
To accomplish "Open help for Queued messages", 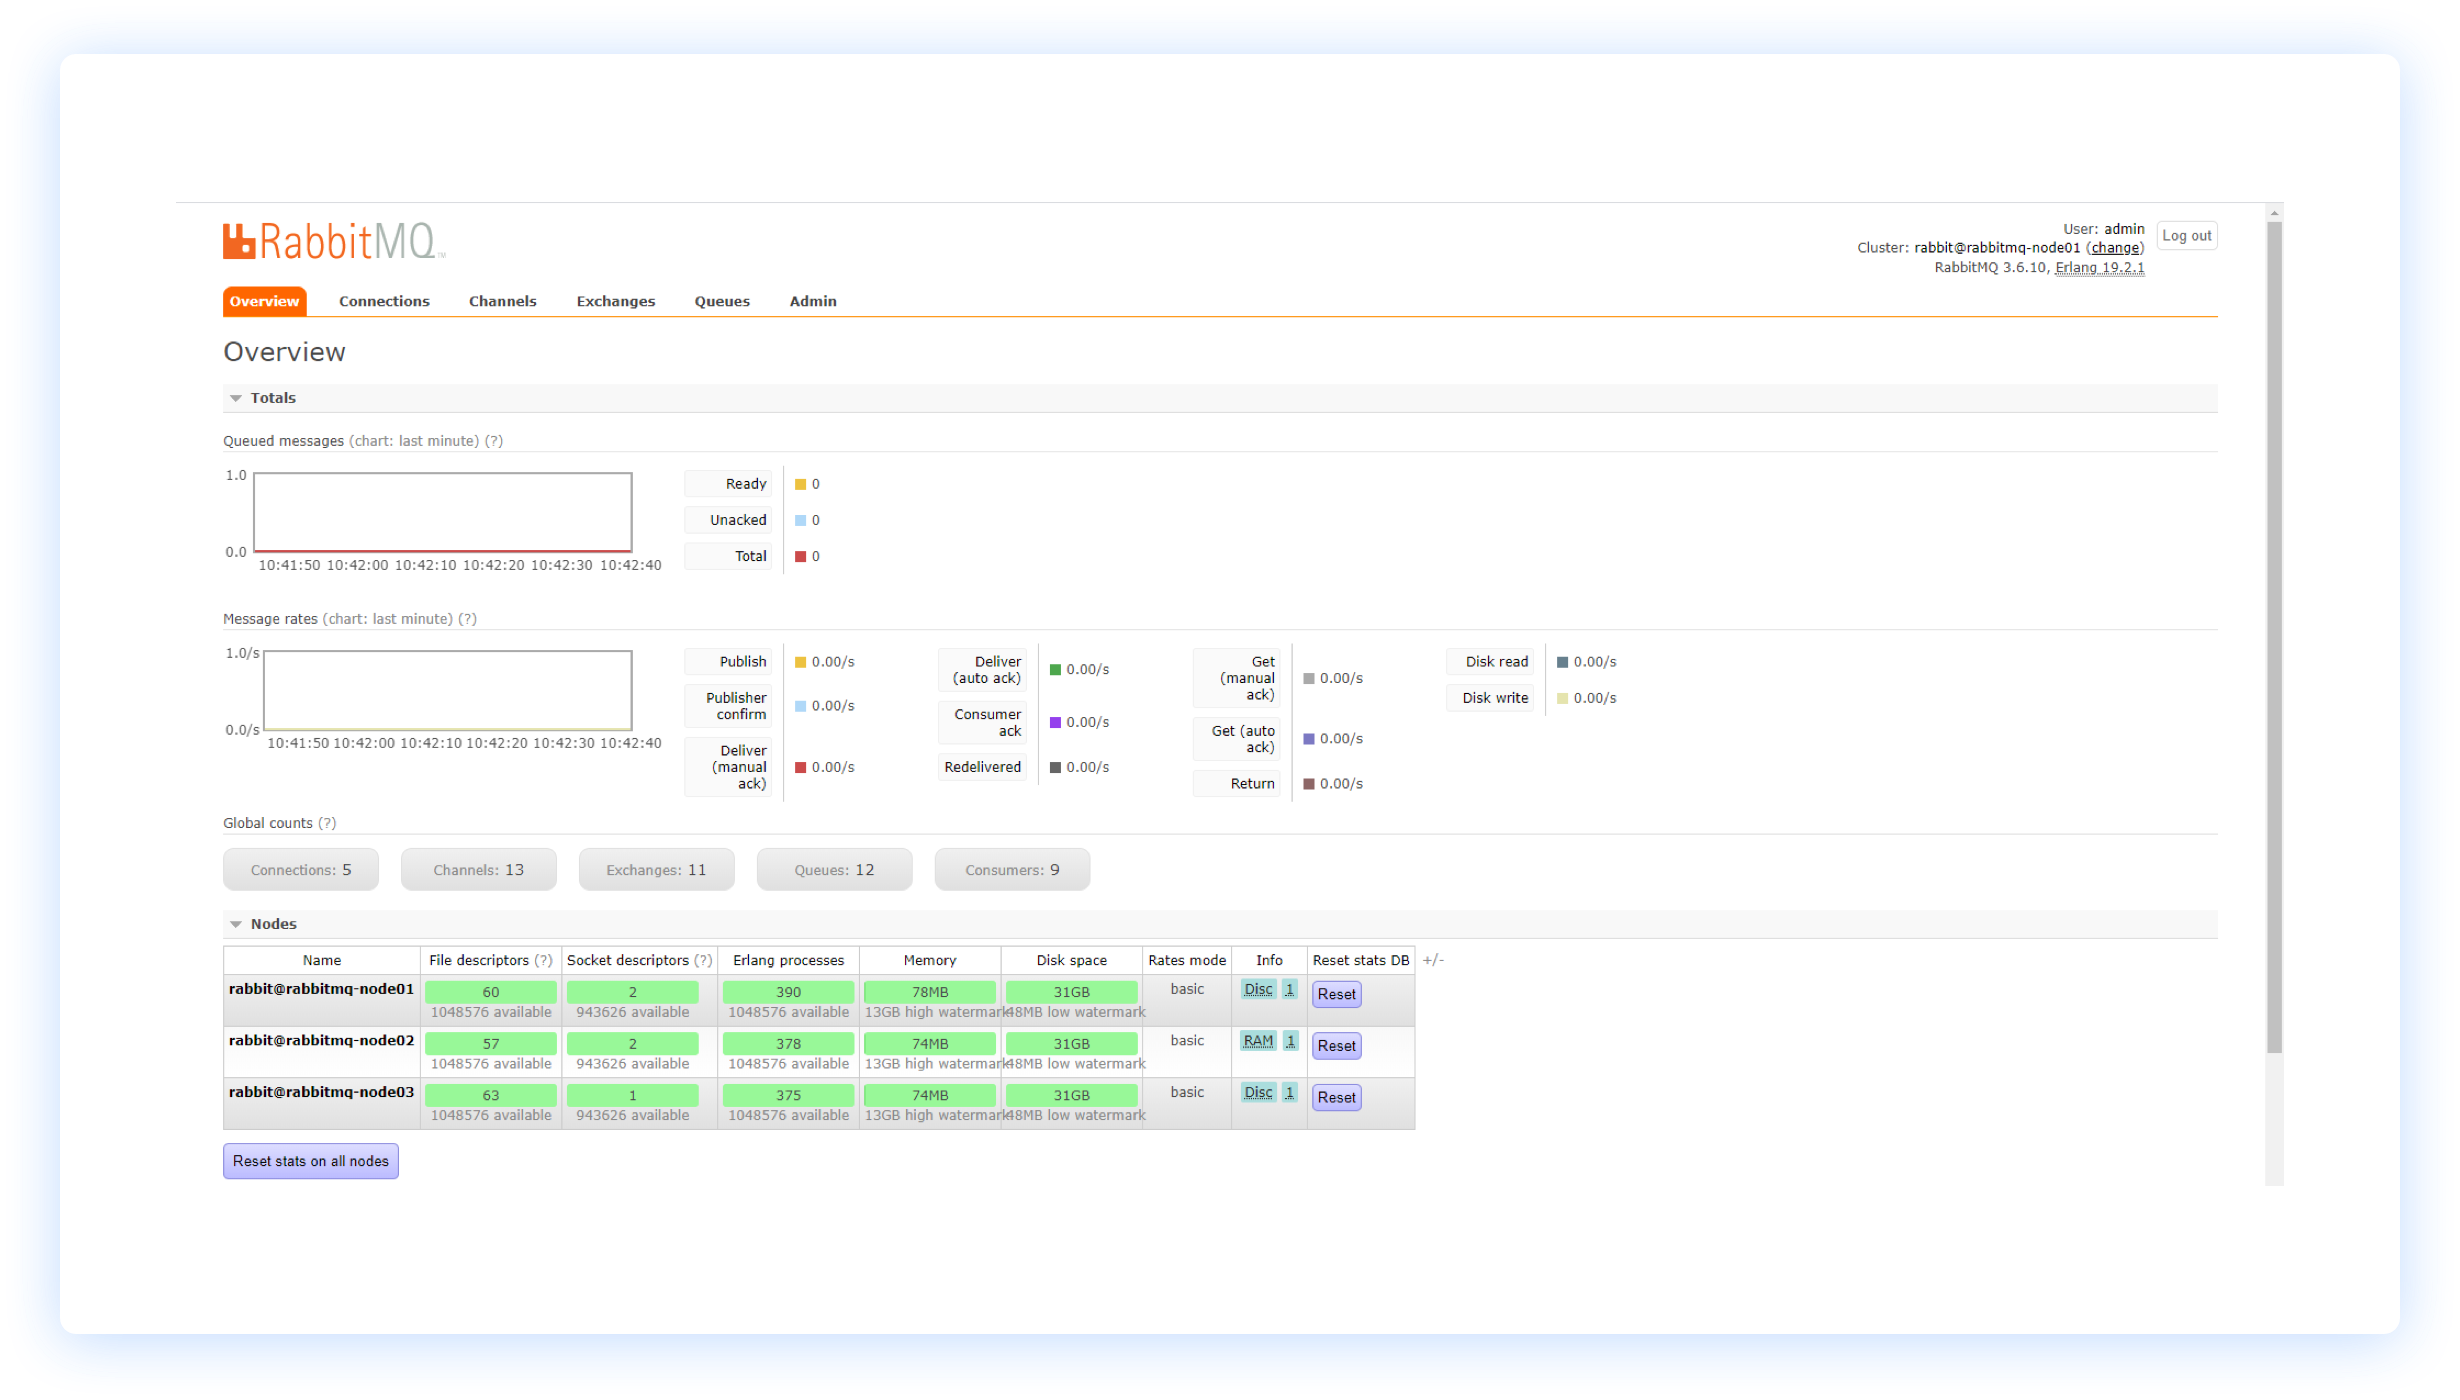I will [x=494, y=441].
